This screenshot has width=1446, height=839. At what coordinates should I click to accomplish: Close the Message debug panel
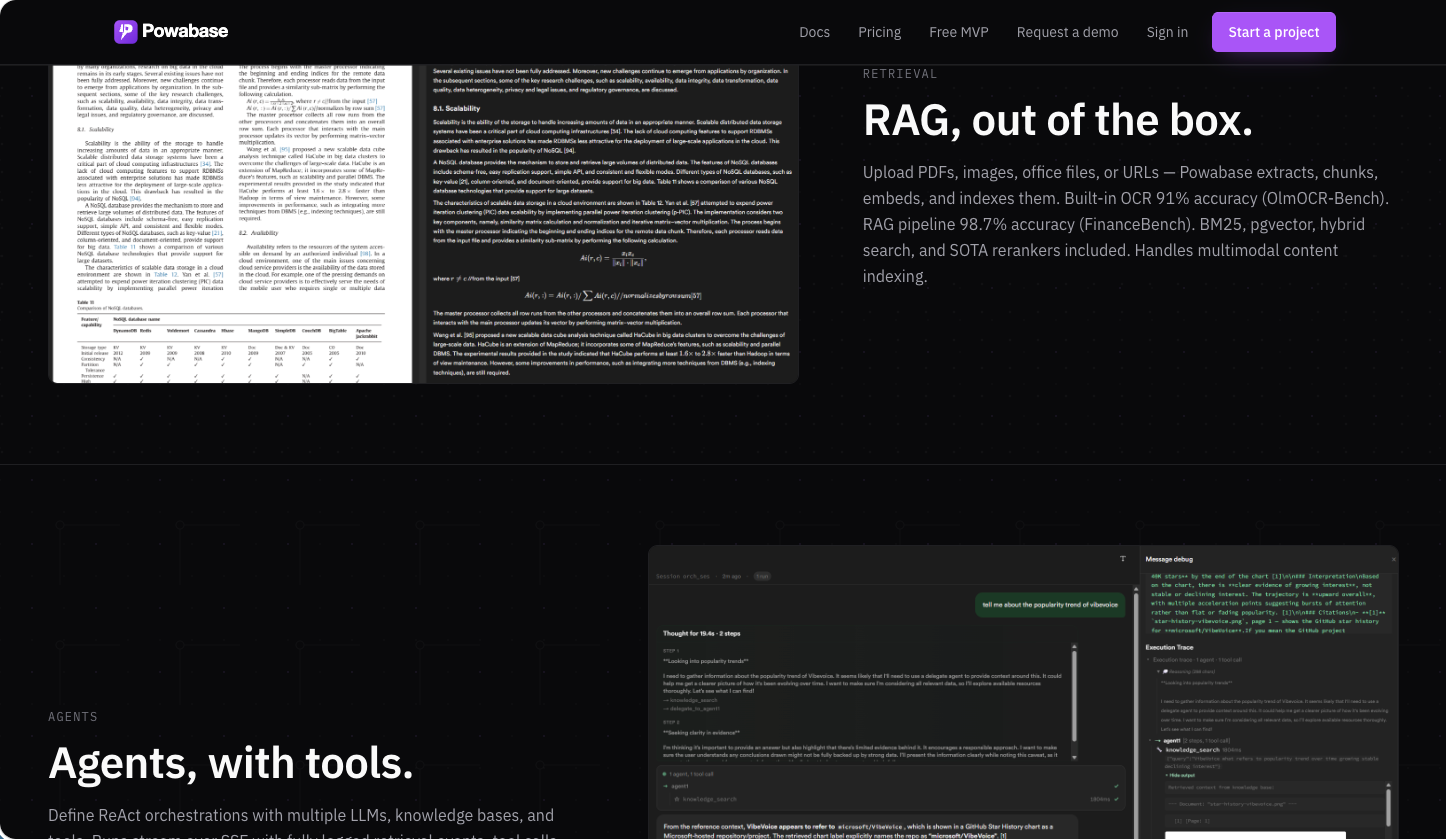coord(1393,559)
